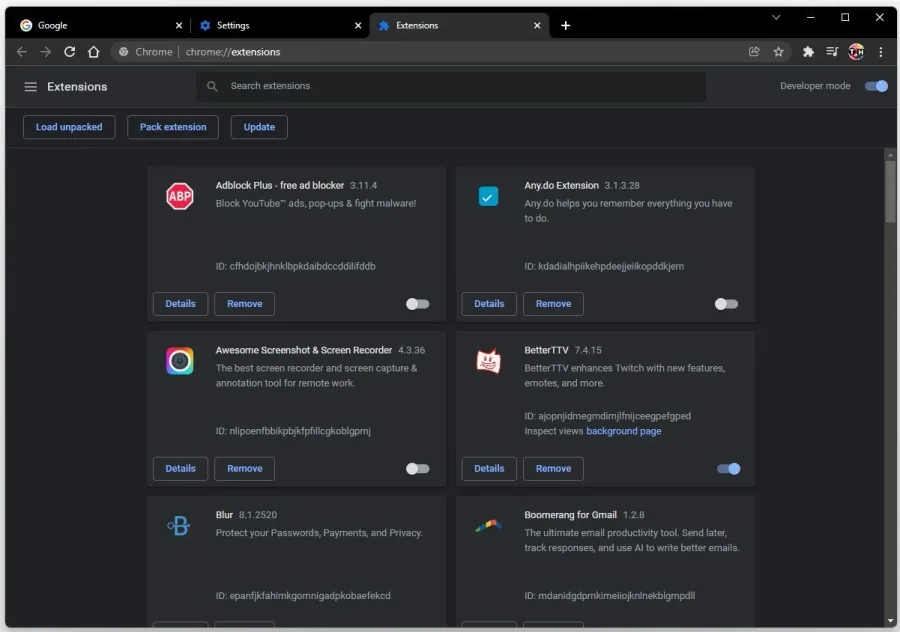
Task: Click the Any.do checkmark icon
Action: click(488, 196)
